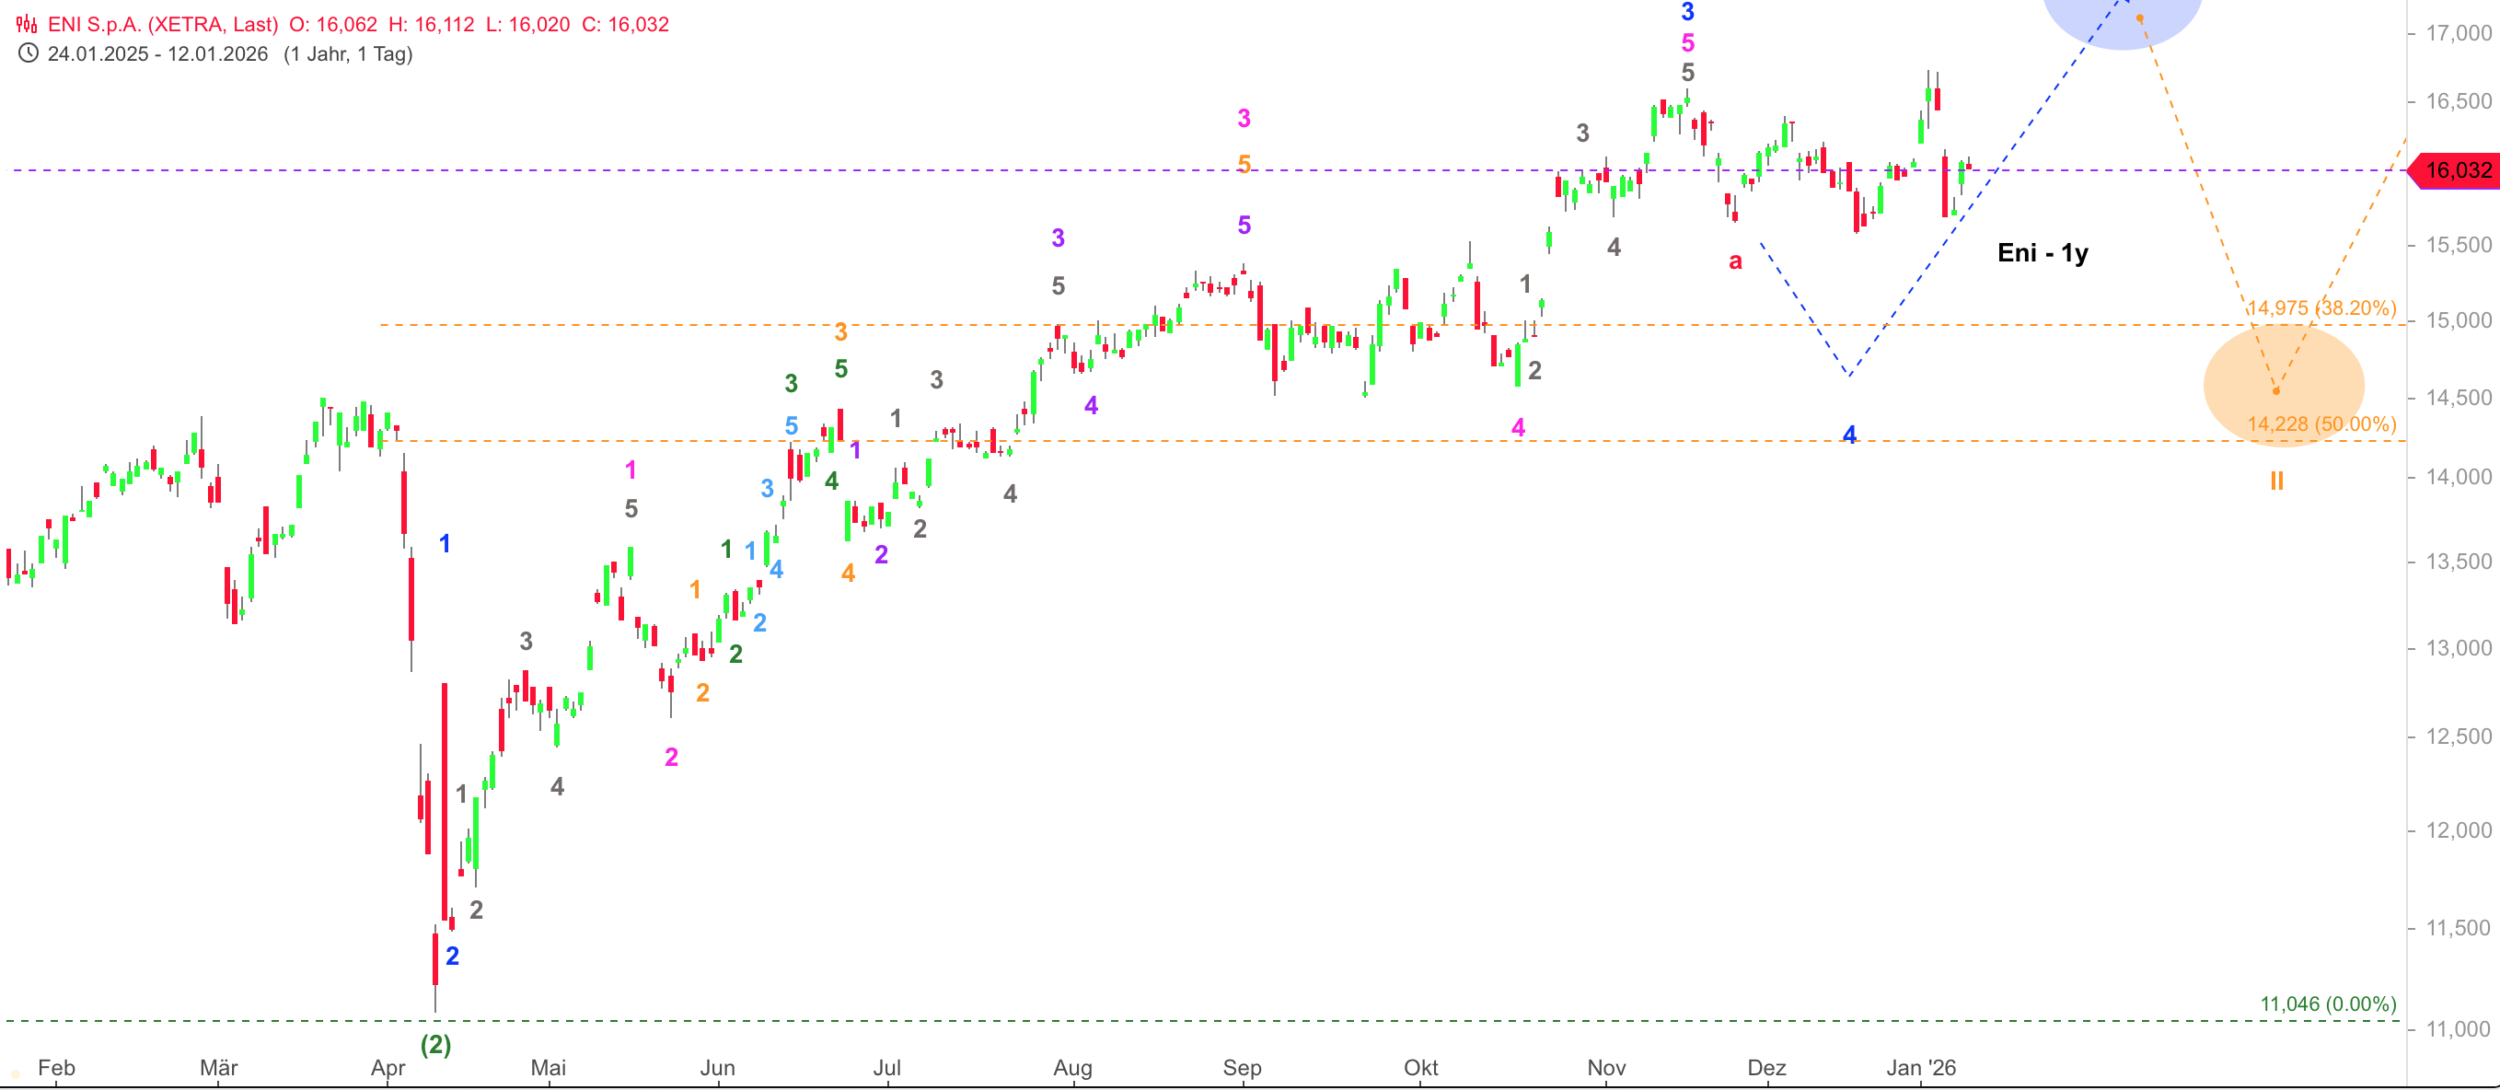Click the 'Eni - 1y' text annotation

(x=2042, y=253)
